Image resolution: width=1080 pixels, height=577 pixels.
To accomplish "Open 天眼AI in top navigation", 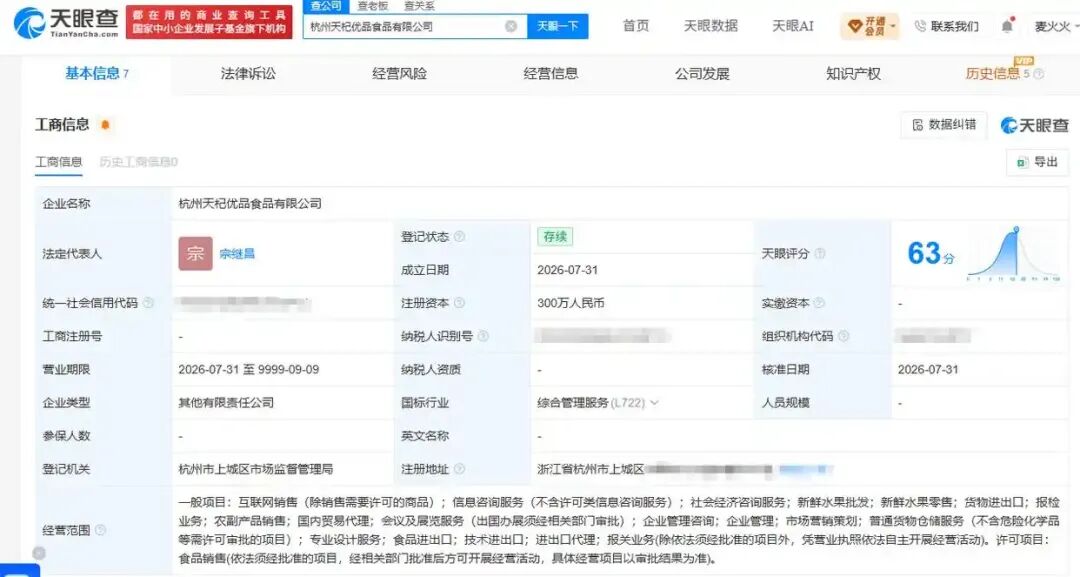I will [x=793, y=26].
